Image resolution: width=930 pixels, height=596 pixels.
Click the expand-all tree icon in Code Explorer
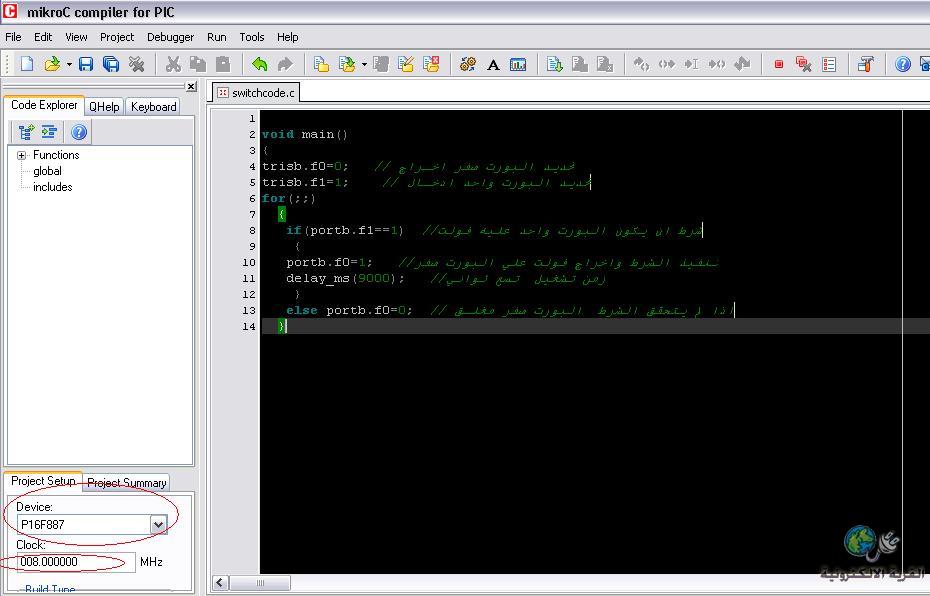point(26,132)
